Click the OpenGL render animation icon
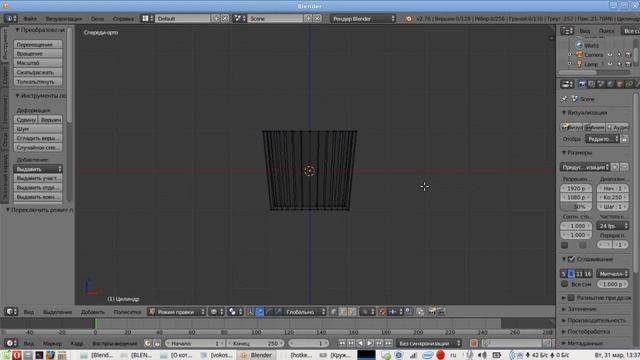The height and width of the screenshot is (360, 640). 441,312
